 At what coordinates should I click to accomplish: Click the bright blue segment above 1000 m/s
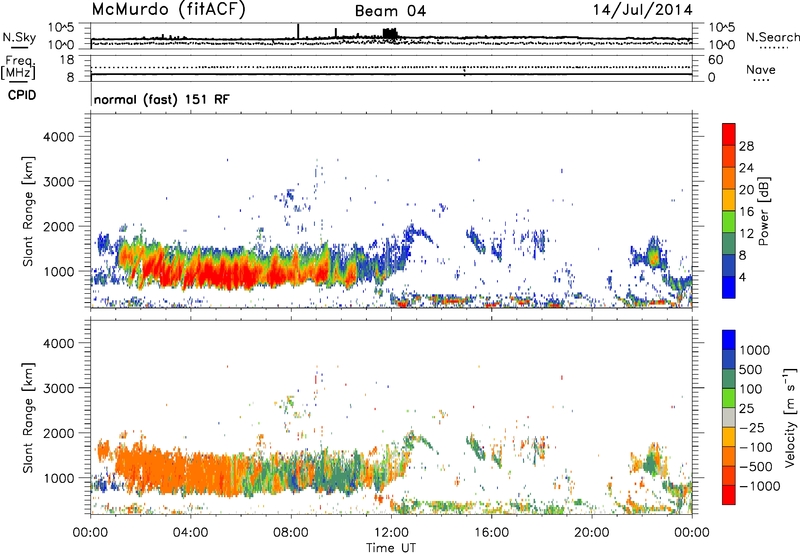(729, 340)
